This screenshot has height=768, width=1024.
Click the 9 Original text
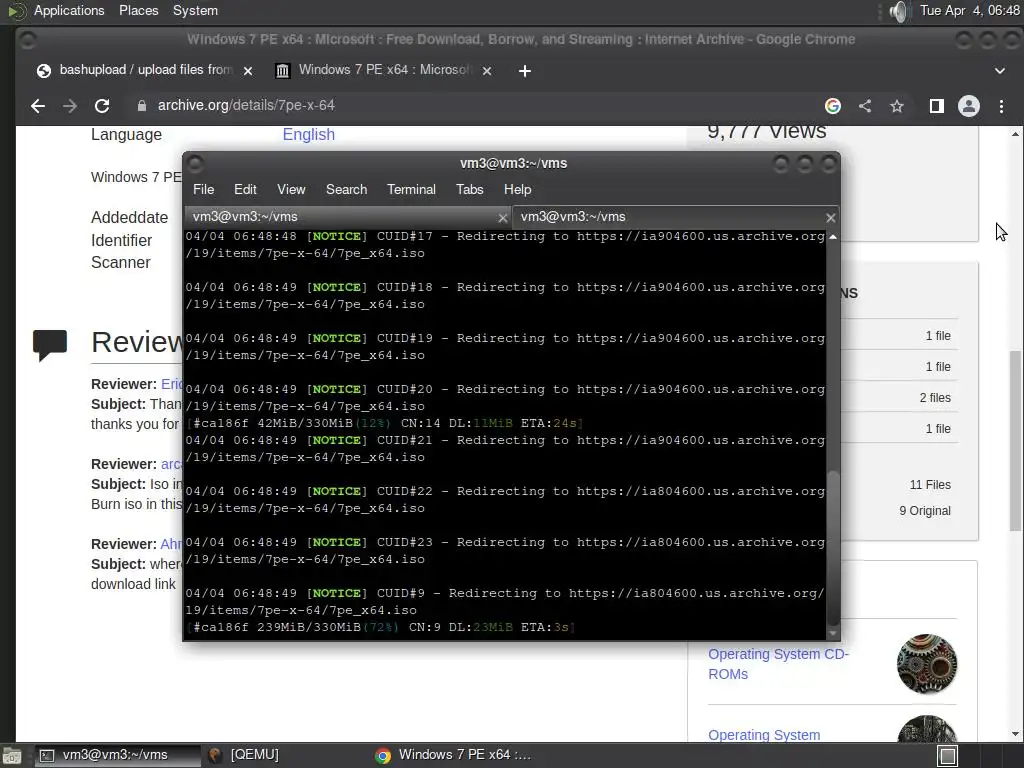(x=925, y=511)
